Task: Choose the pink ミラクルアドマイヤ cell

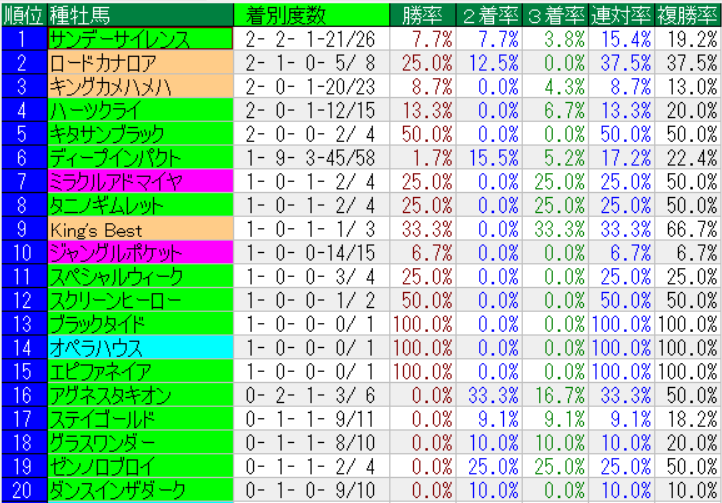Action: 140,181
